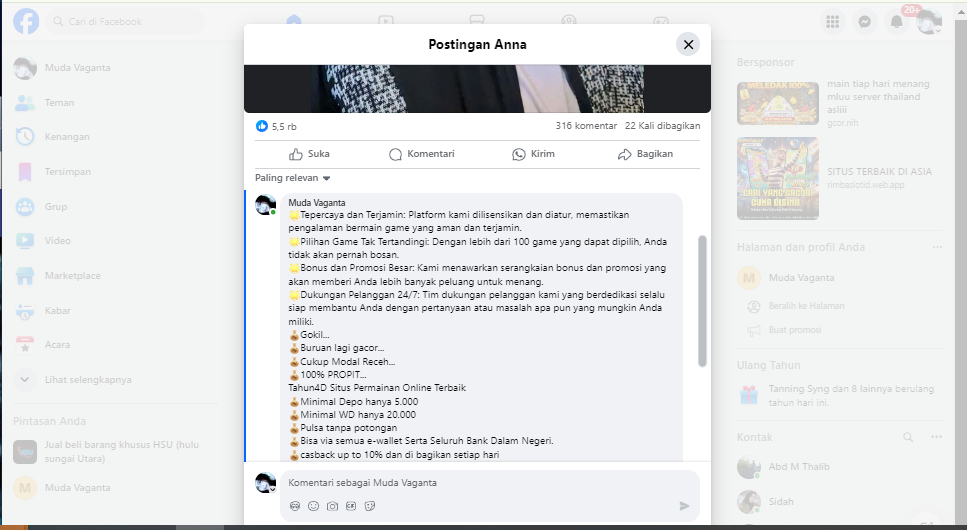
Task: Open the Kabar feed icon in sidebar
Action: [x=25, y=311]
